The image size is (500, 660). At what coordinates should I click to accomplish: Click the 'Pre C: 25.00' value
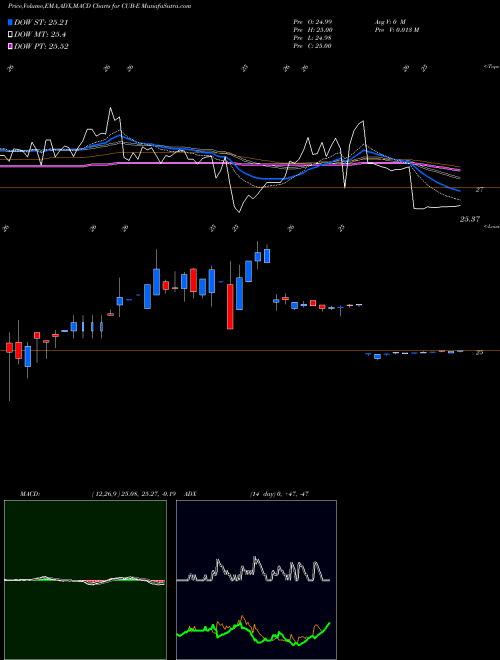(x=312, y=46)
